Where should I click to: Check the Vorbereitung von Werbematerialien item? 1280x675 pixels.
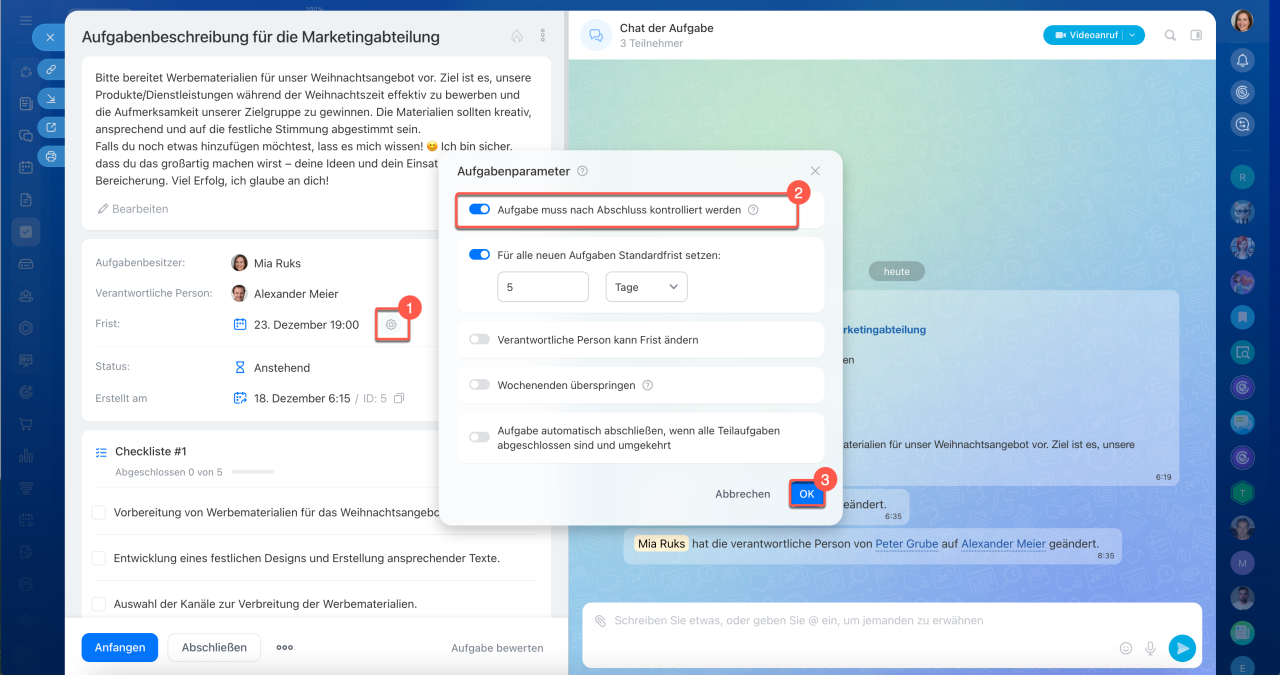click(x=99, y=513)
